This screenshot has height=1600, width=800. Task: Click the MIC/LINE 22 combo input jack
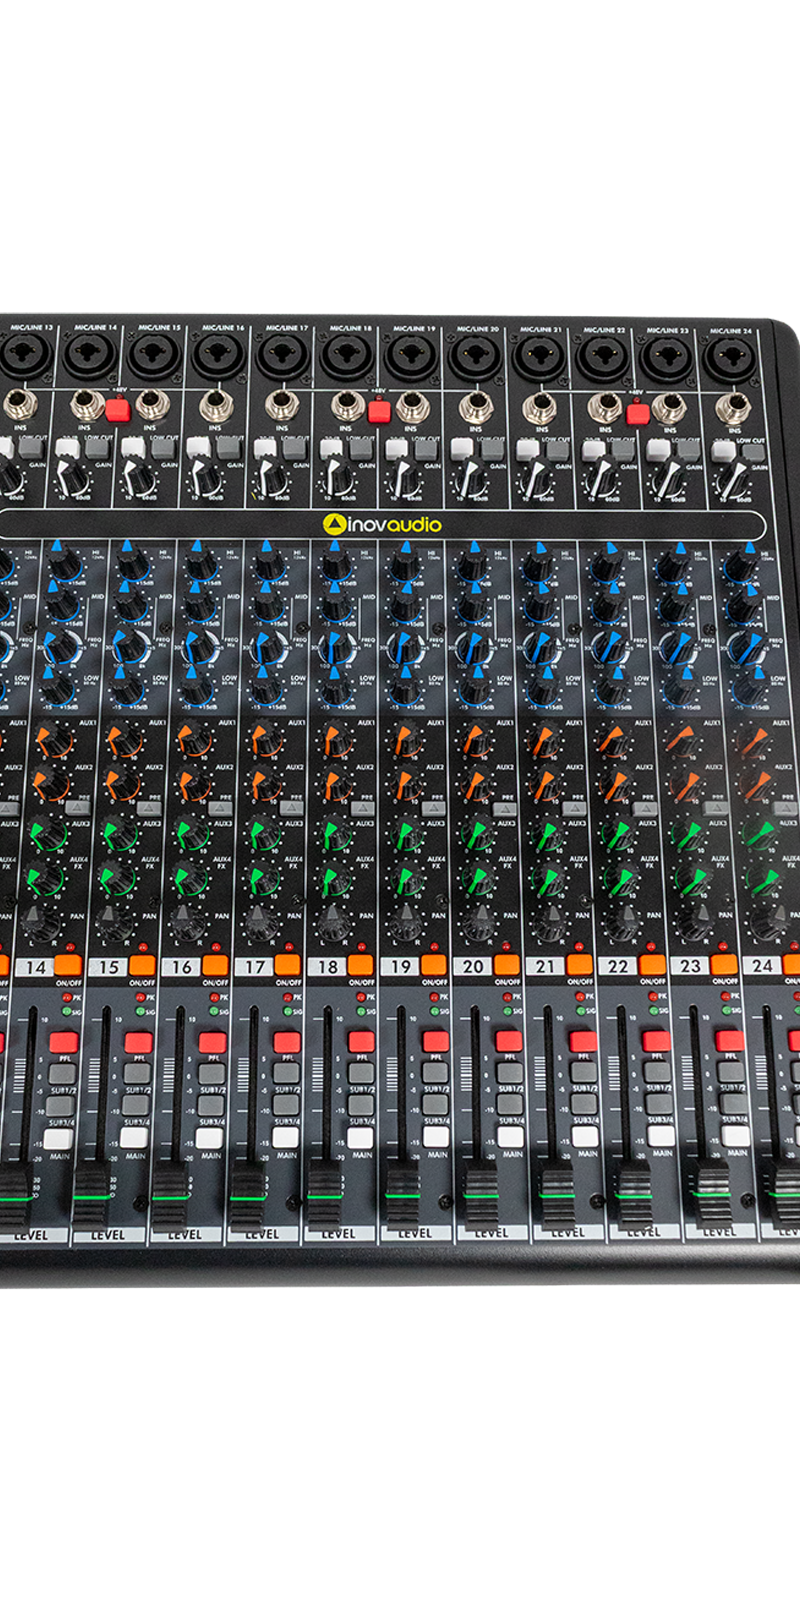point(602,356)
